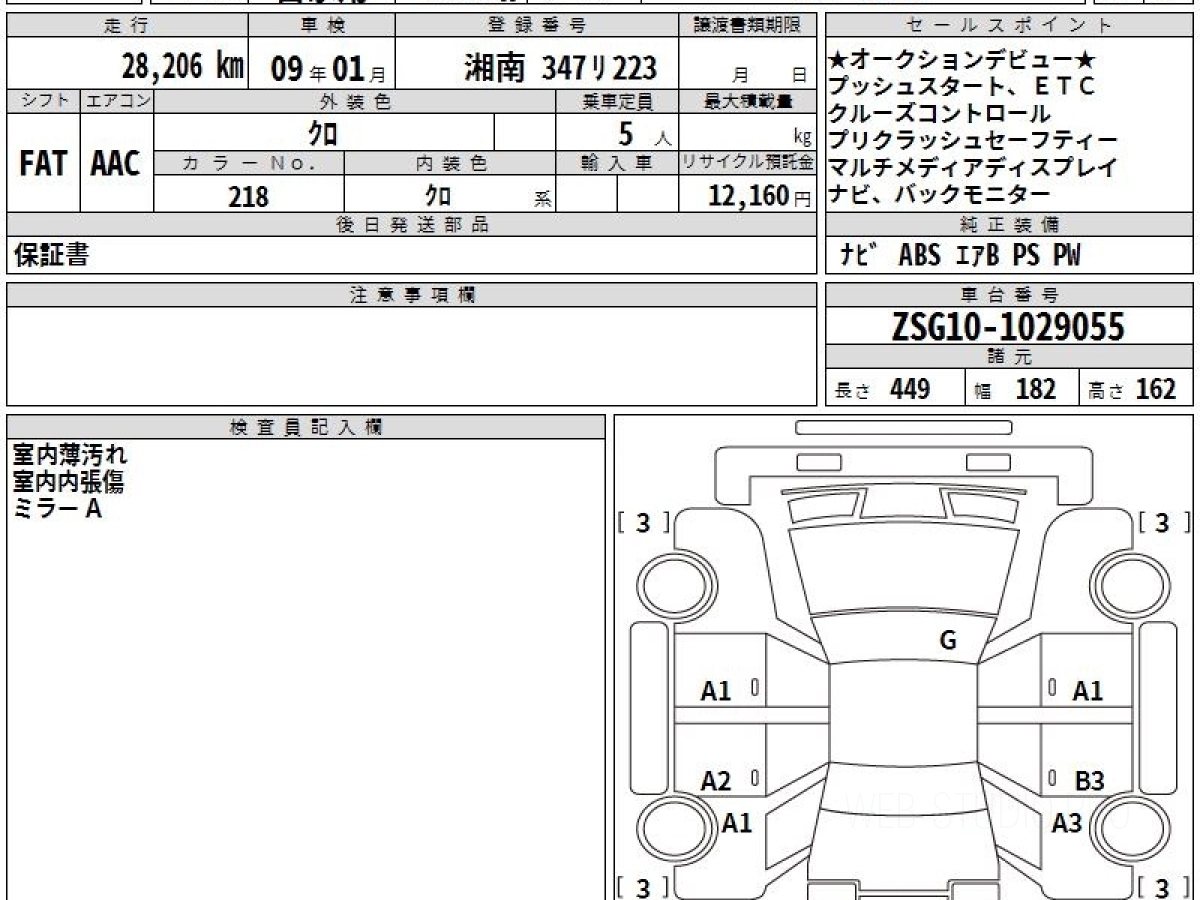Select the AAC air conditioner cell
This screenshot has height=900, width=1200.
pyautogui.click(x=116, y=164)
